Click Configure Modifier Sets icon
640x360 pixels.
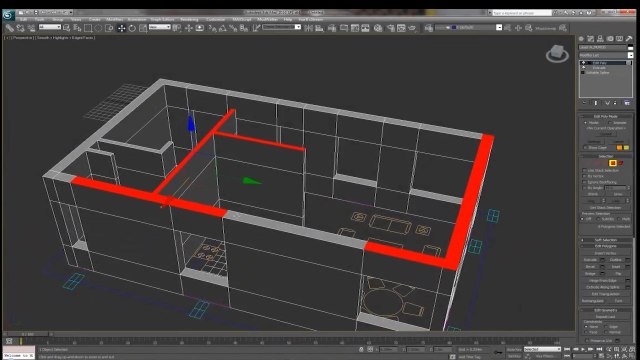click(627, 103)
